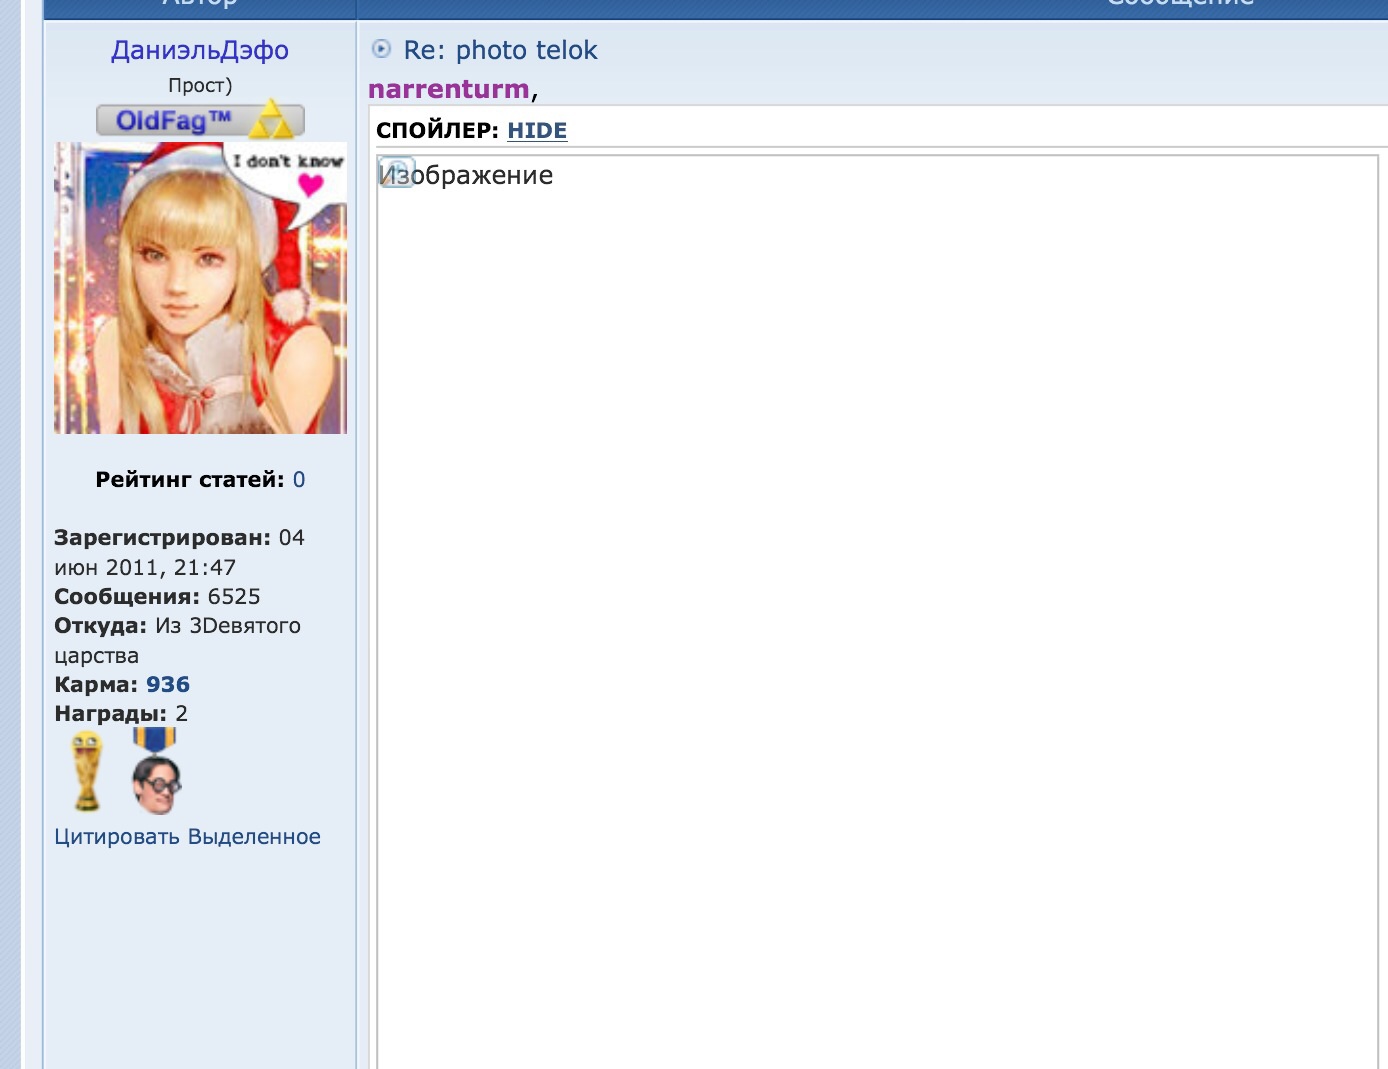Screen dimensions: 1388x1069
Task: Click the narrenturm username mention
Action: click(x=448, y=89)
